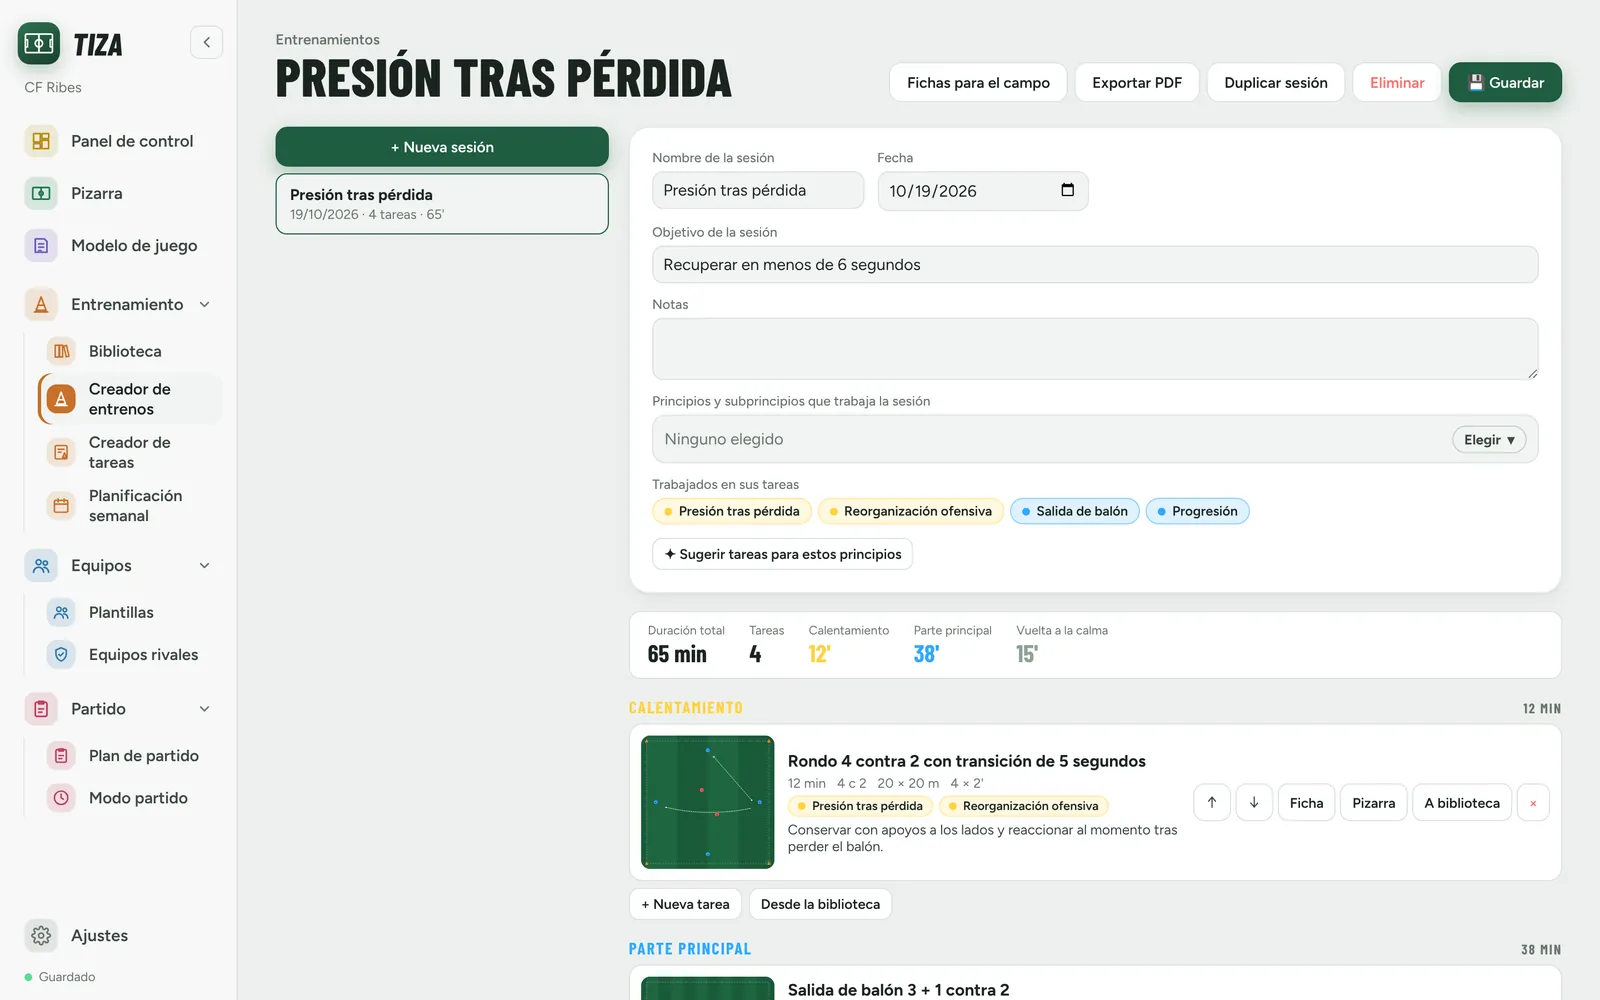The width and height of the screenshot is (1600, 1000).
Task: Open the Equipos rivales shield icon
Action: click(x=61, y=654)
